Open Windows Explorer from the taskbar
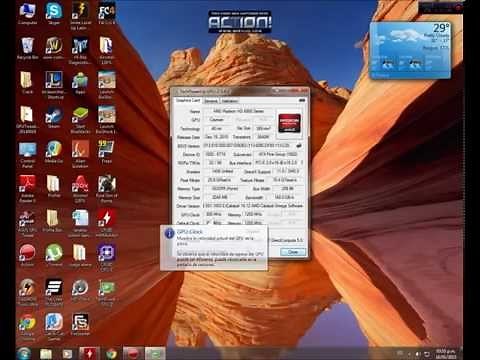Image resolution: width=480 pixels, height=360 pixels. (46, 353)
